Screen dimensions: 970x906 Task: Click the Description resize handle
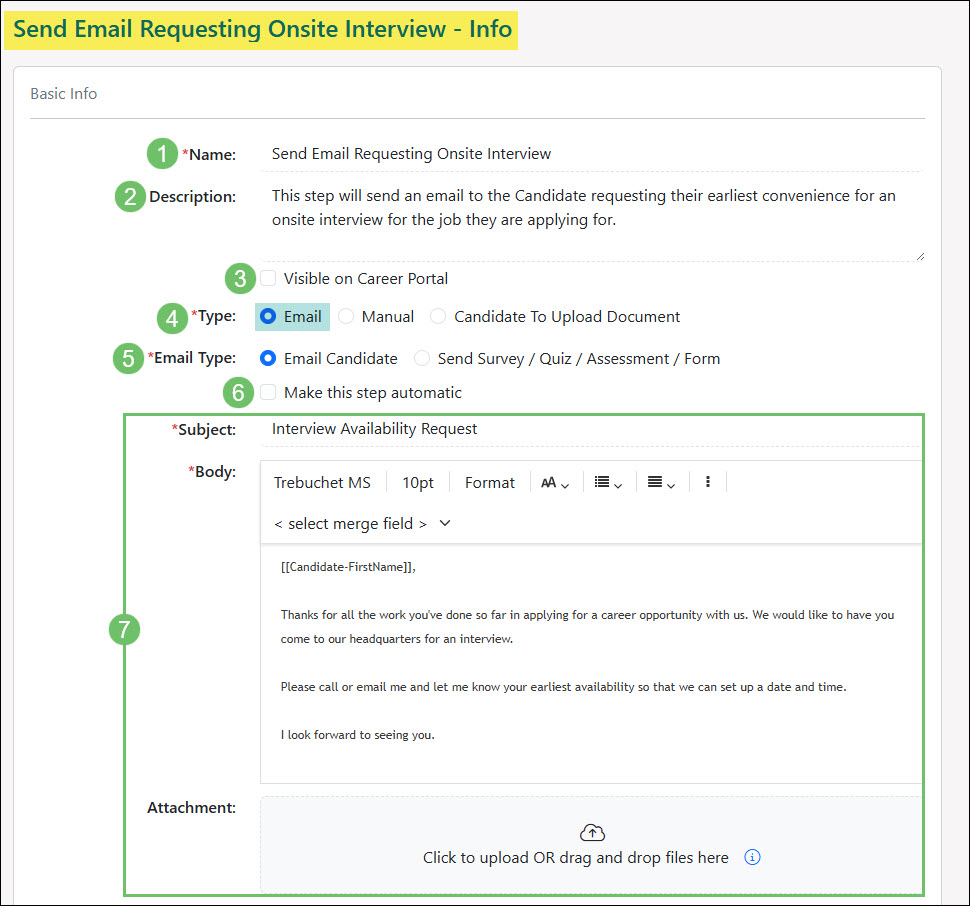coord(920,258)
